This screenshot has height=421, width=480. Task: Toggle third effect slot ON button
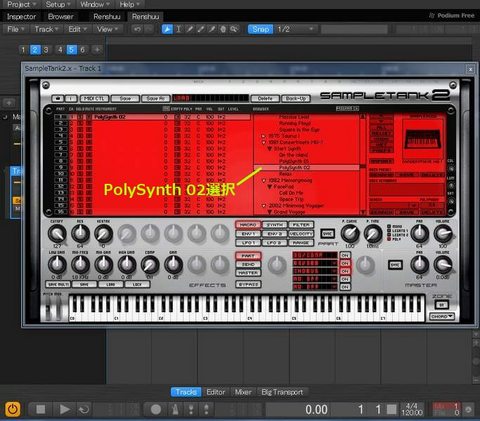[345, 271]
